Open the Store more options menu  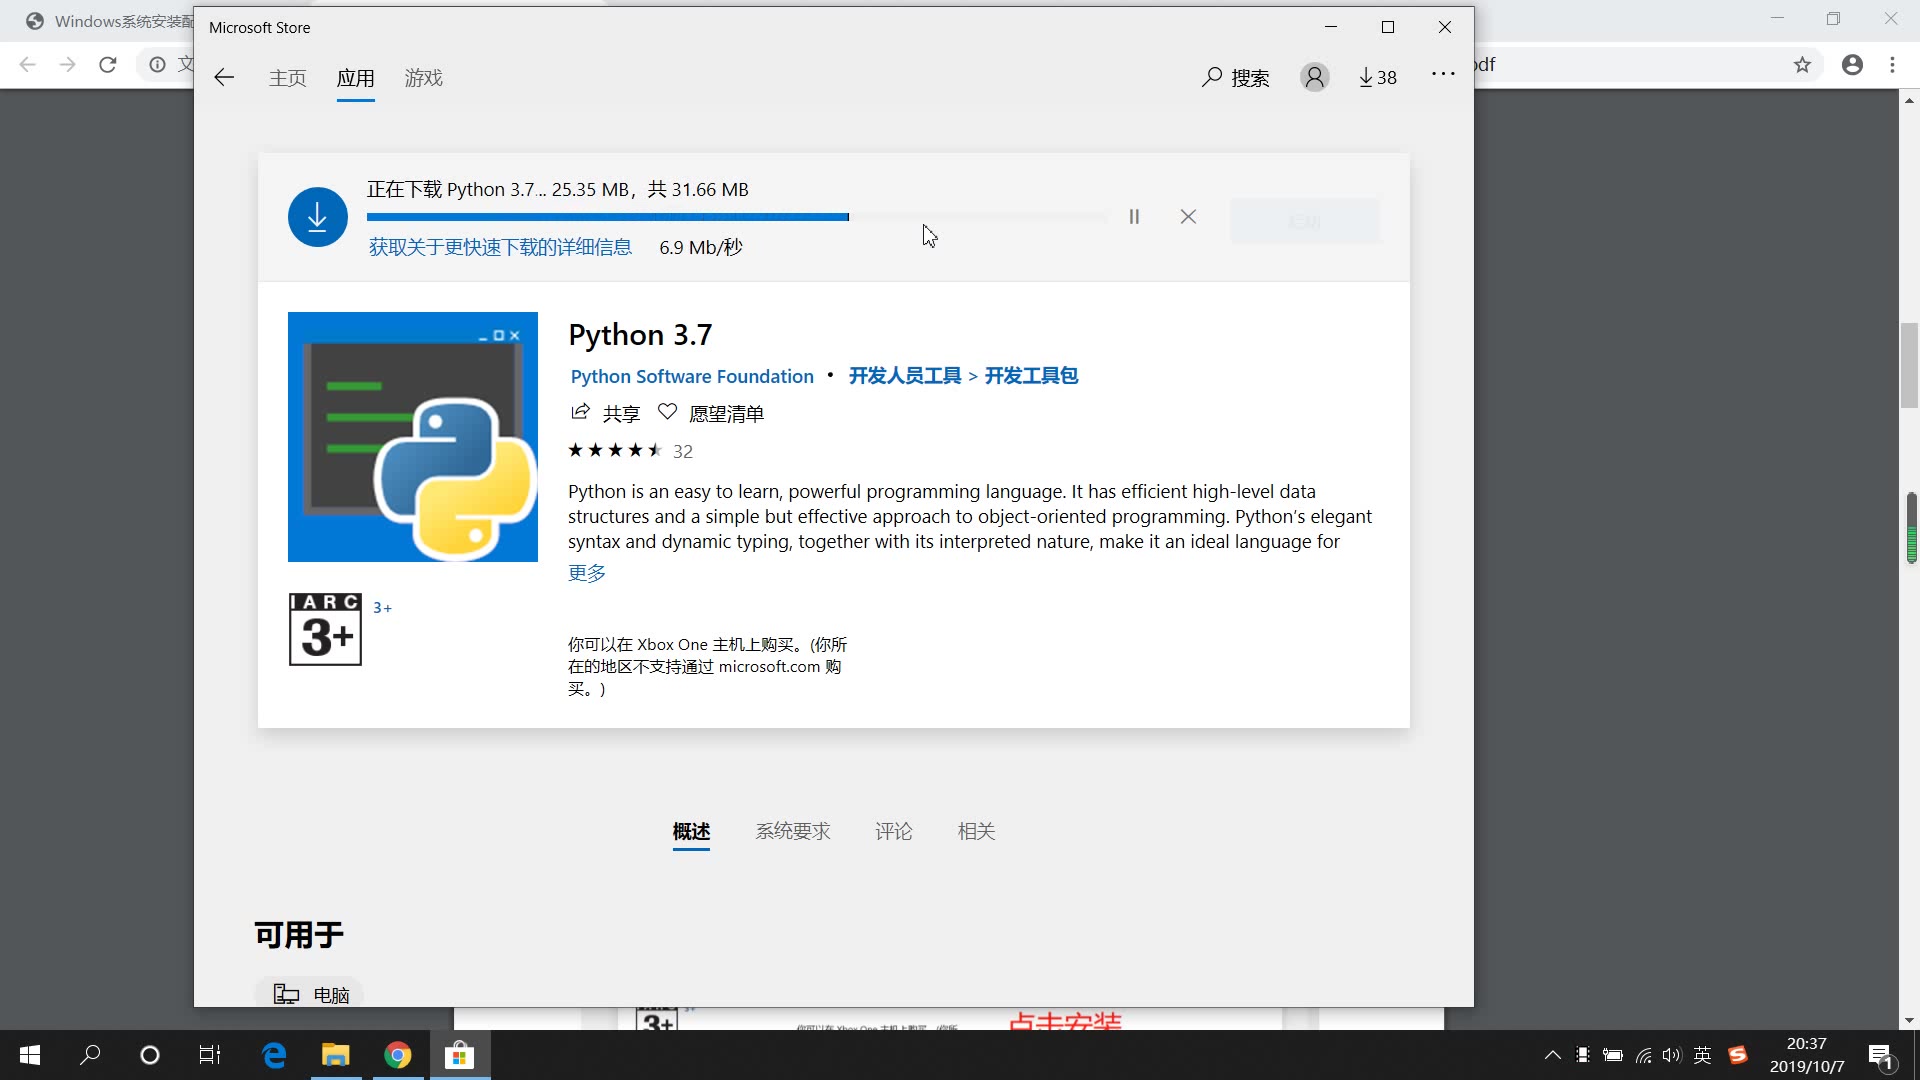[x=1443, y=74]
